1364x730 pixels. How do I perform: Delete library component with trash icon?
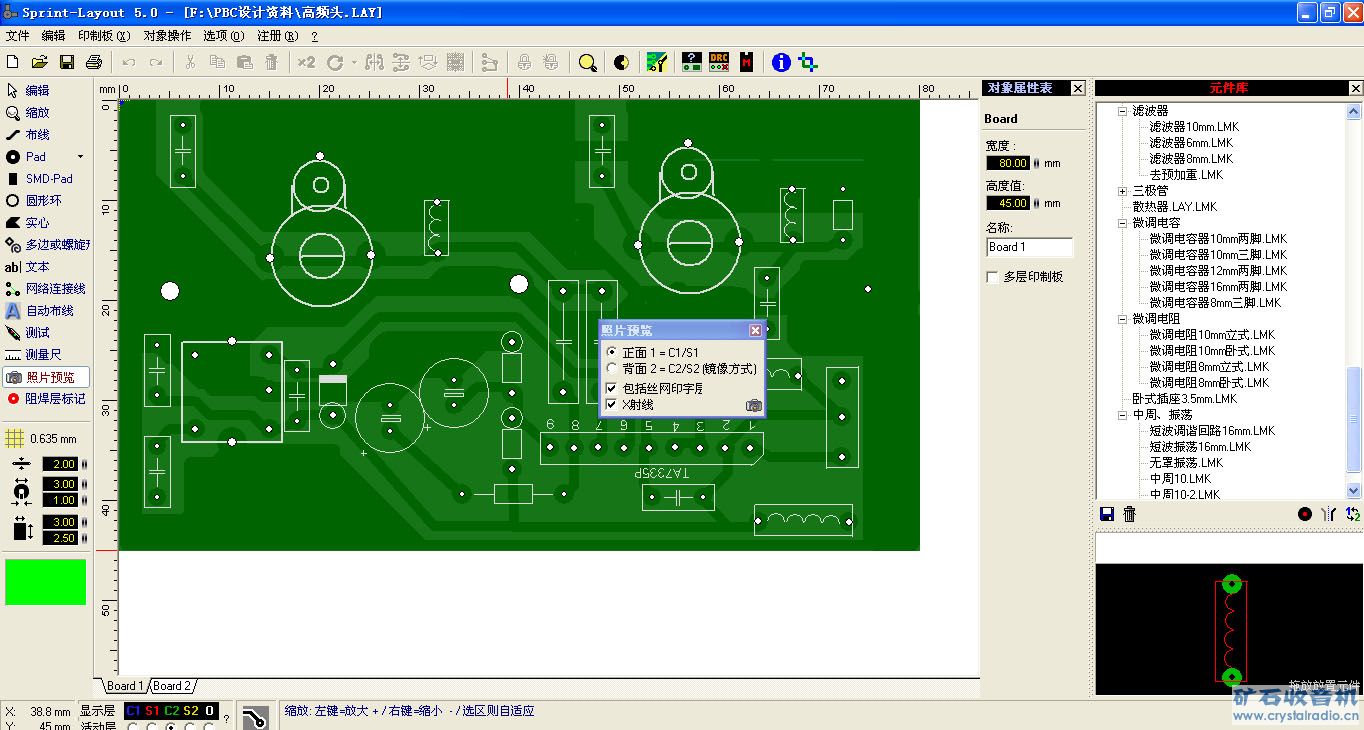[1130, 514]
